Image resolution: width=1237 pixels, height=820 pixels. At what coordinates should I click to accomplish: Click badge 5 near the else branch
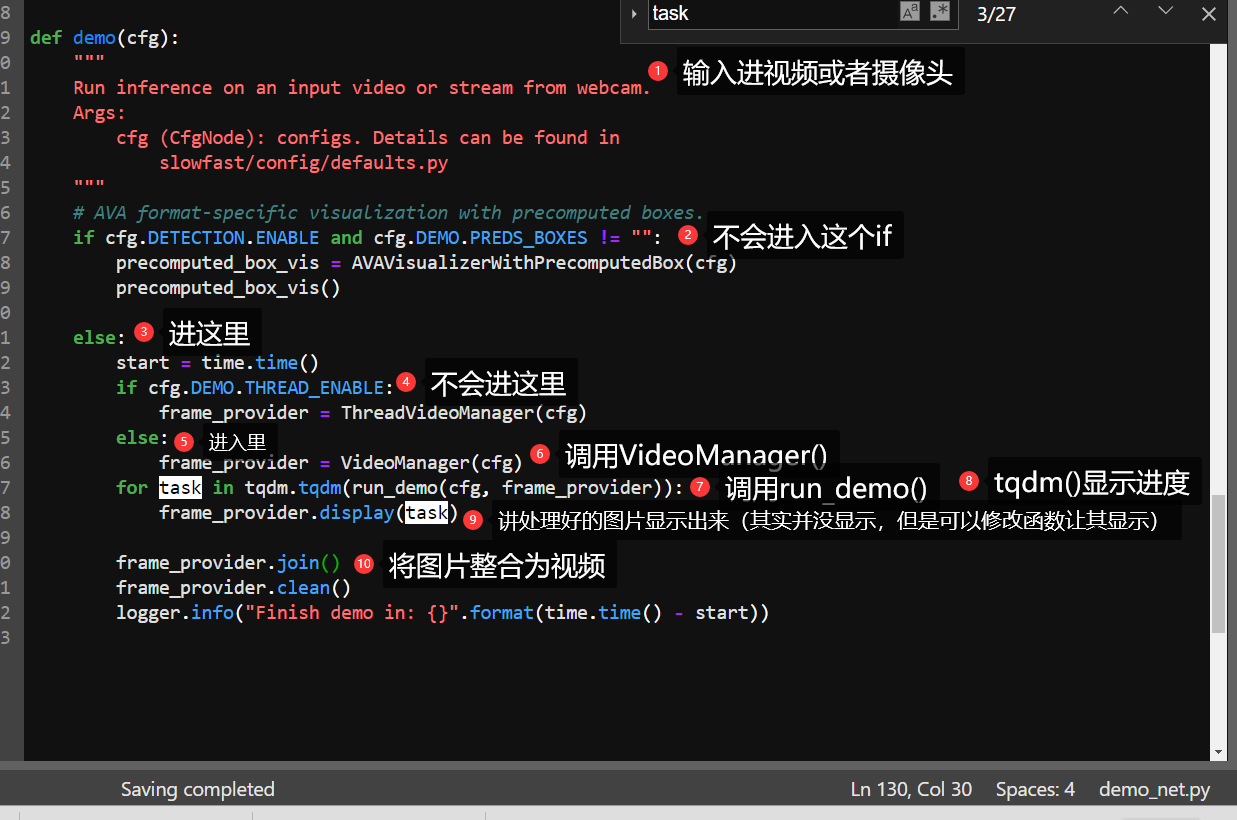pyautogui.click(x=185, y=440)
